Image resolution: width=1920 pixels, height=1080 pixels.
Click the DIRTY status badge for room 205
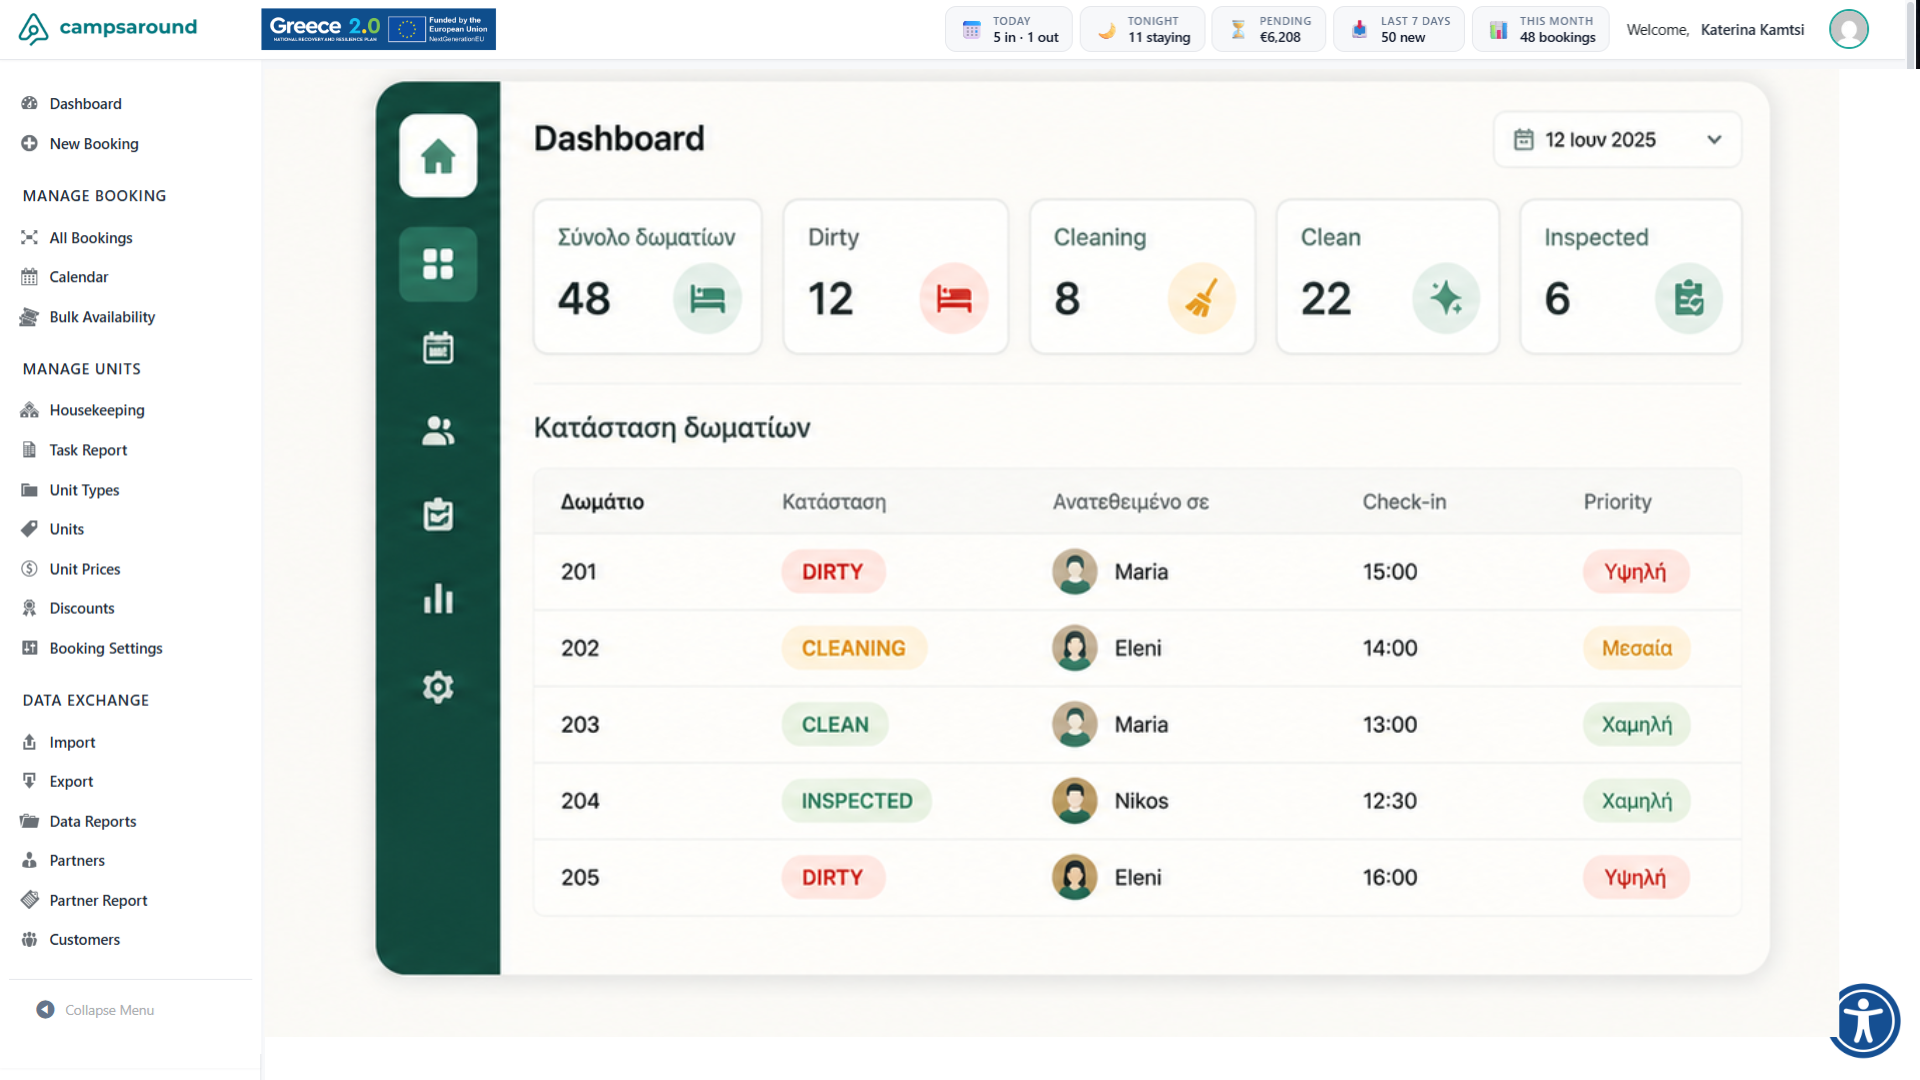coord(833,878)
